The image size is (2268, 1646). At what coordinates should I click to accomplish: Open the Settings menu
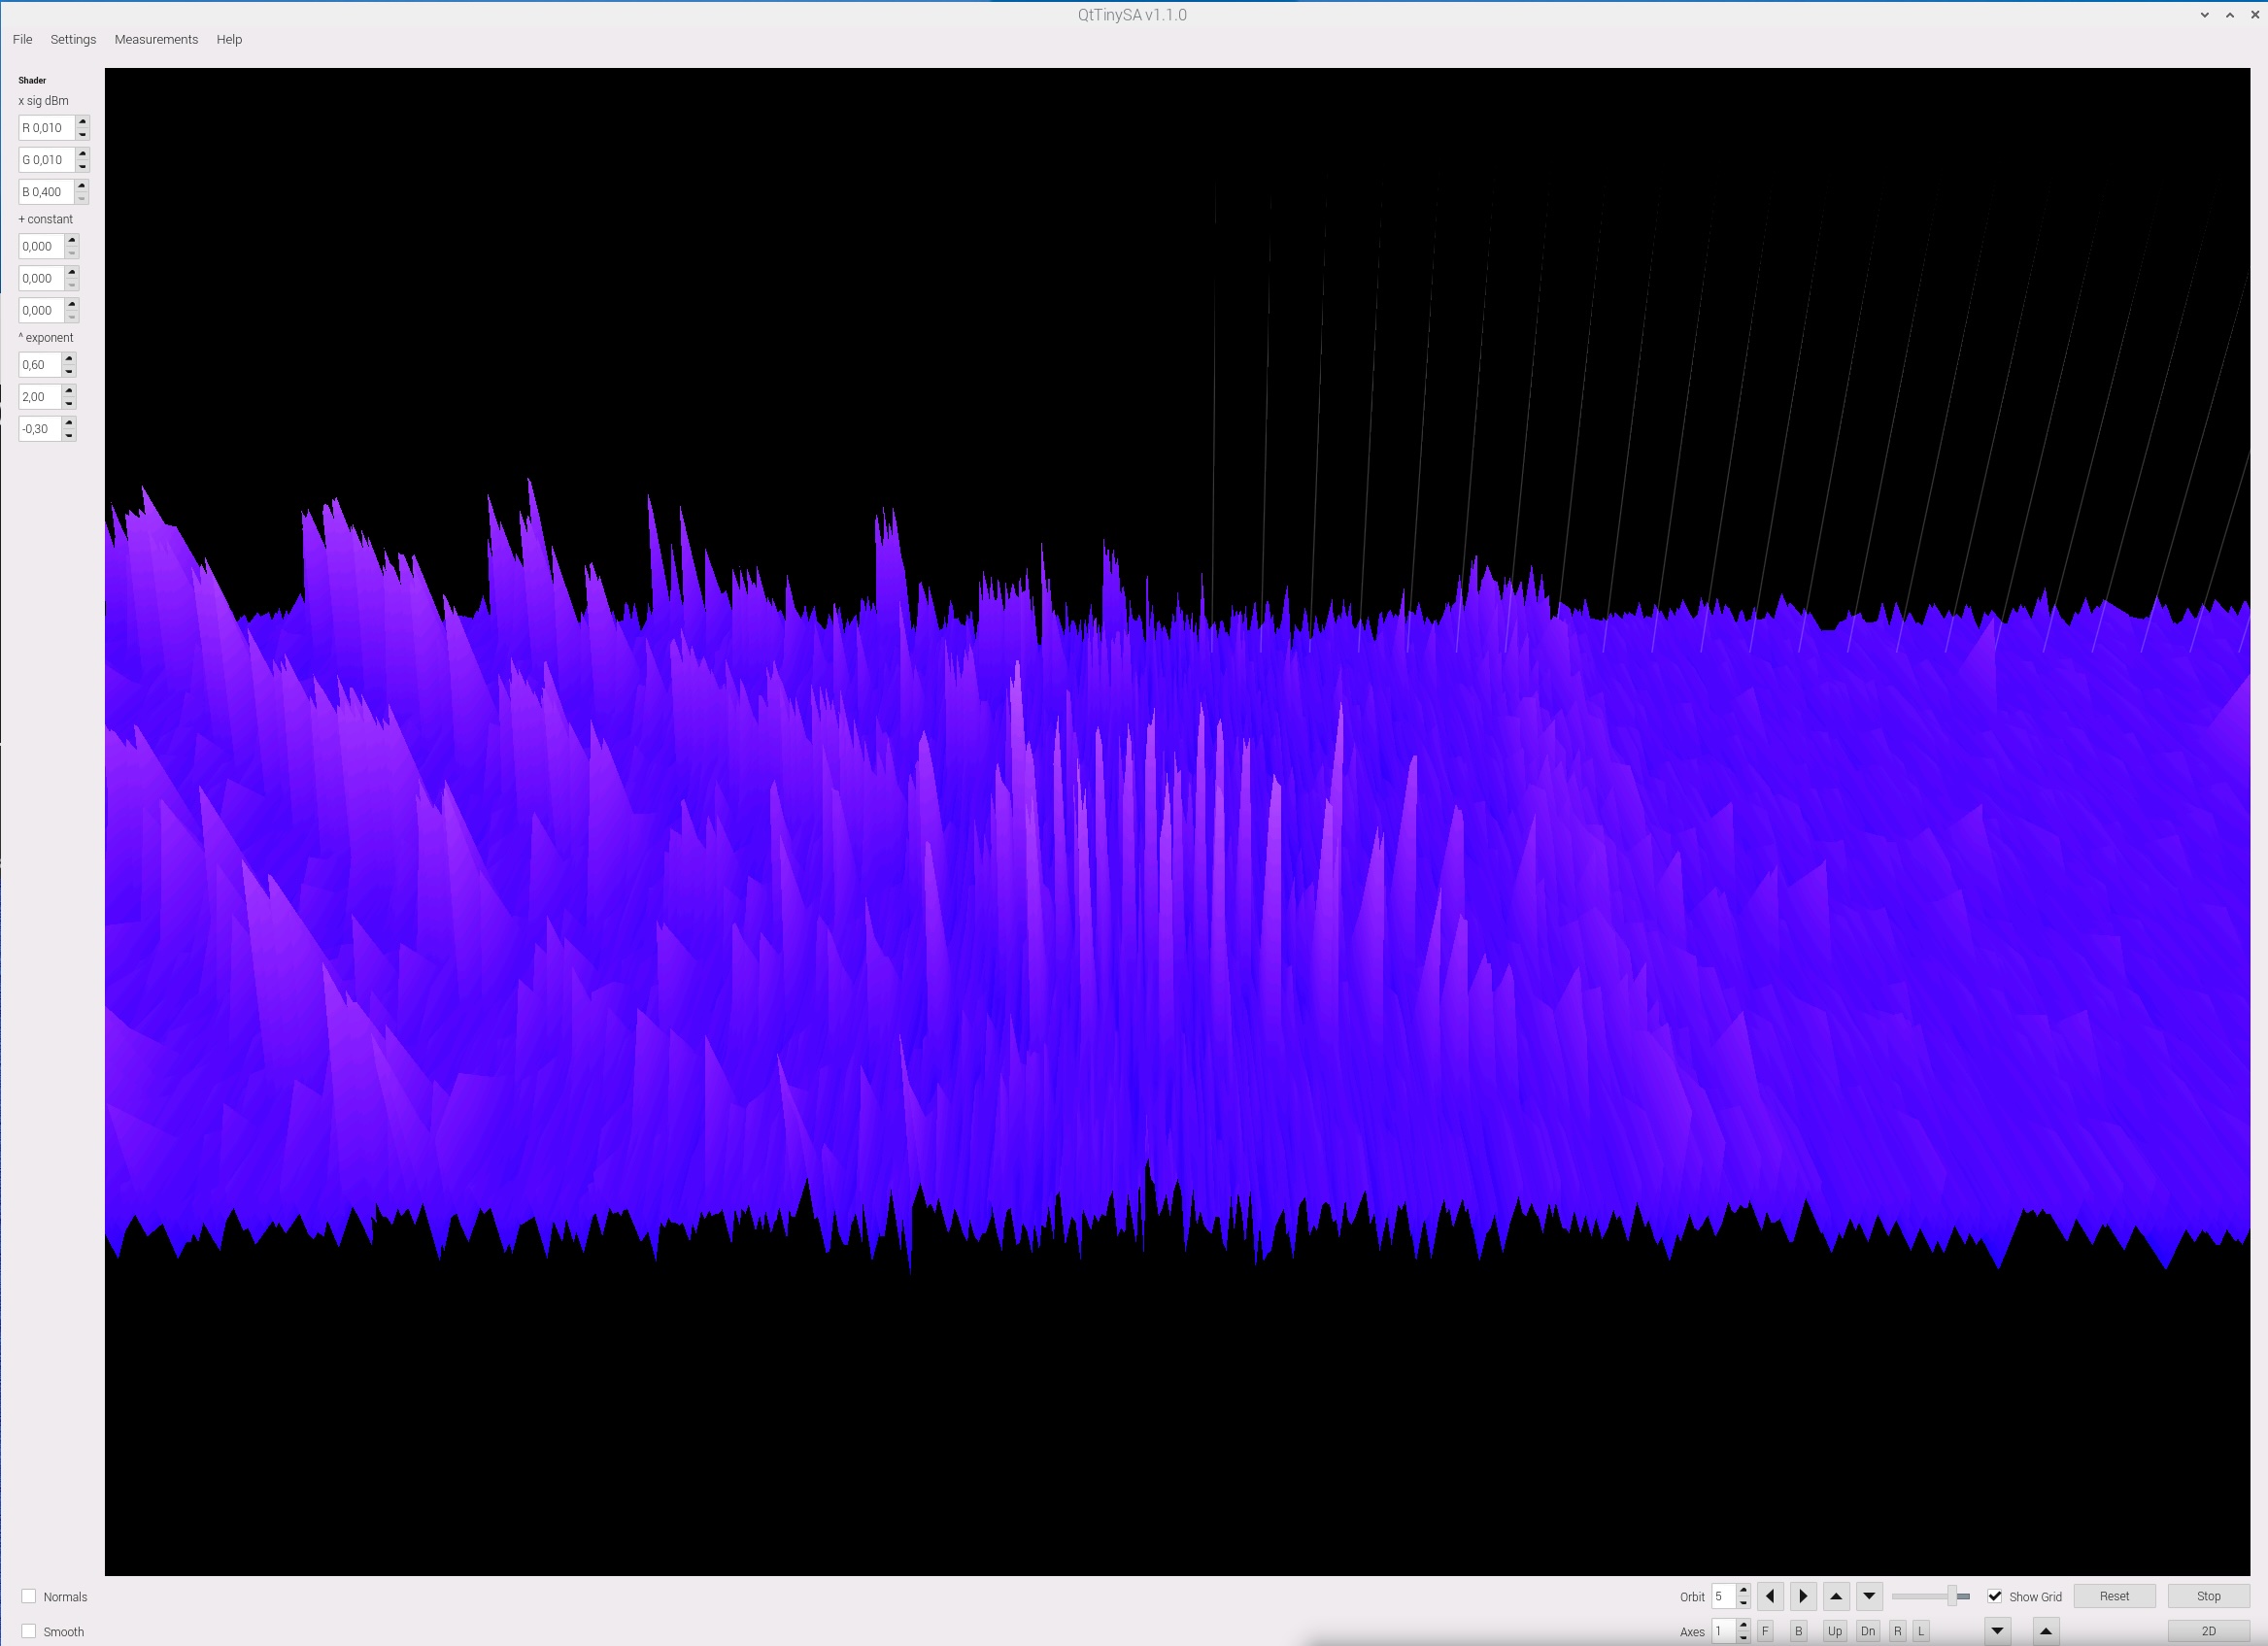pyautogui.click(x=73, y=39)
